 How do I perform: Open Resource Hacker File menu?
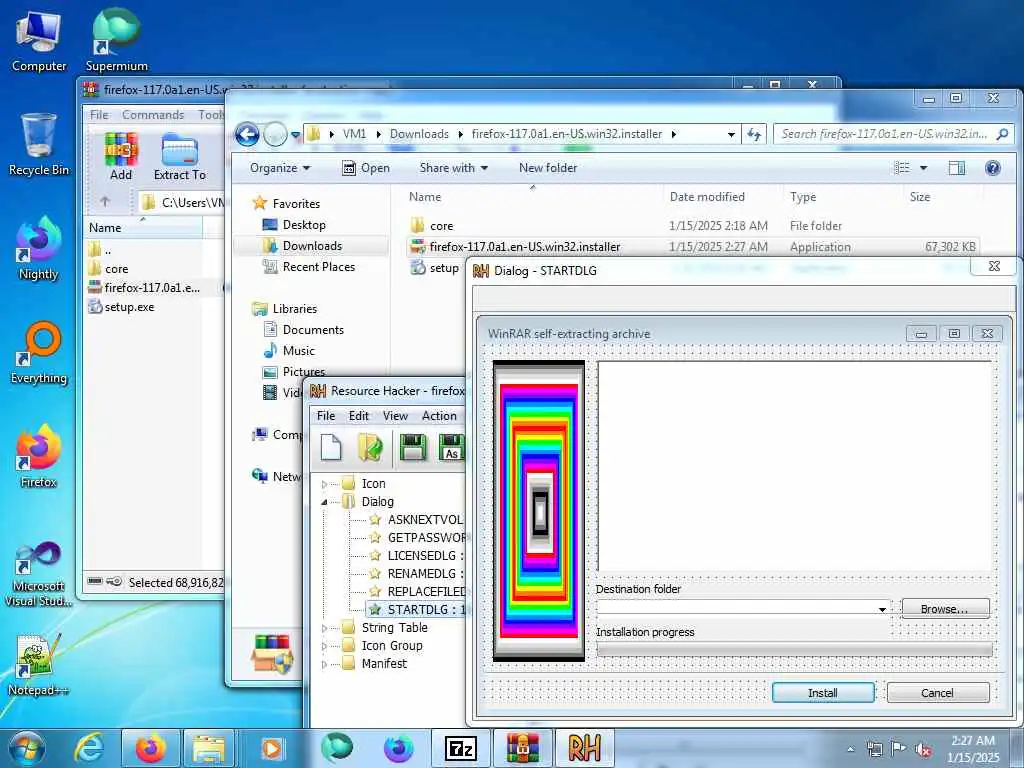pos(326,416)
